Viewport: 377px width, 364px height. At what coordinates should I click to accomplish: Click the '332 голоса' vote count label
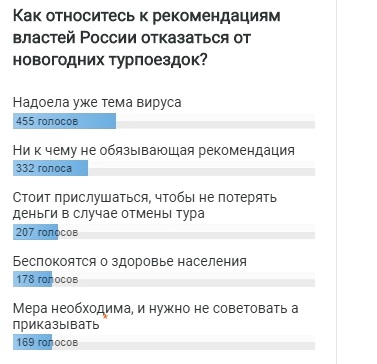[44, 168]
